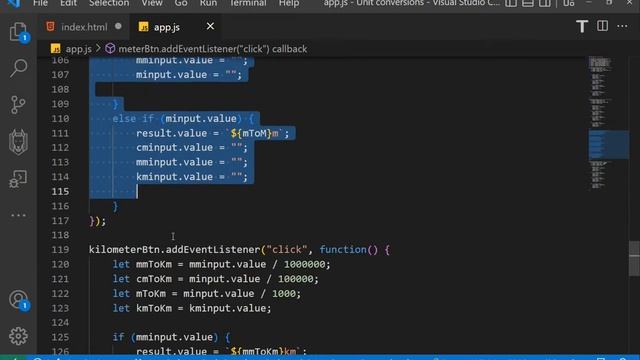640x360 pixels.
Task: Open the Manage gear icon
Action: point(18,336)
